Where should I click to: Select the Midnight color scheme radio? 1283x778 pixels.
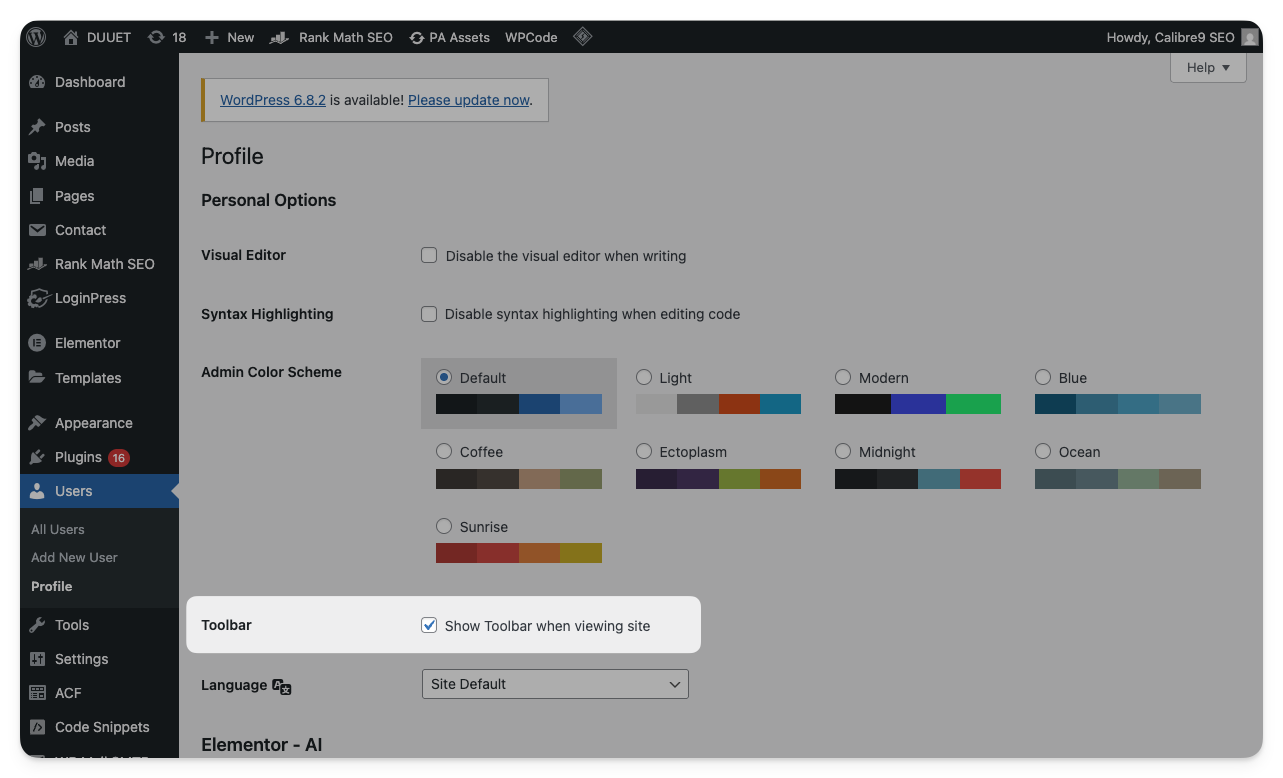[x=843, y=452]
